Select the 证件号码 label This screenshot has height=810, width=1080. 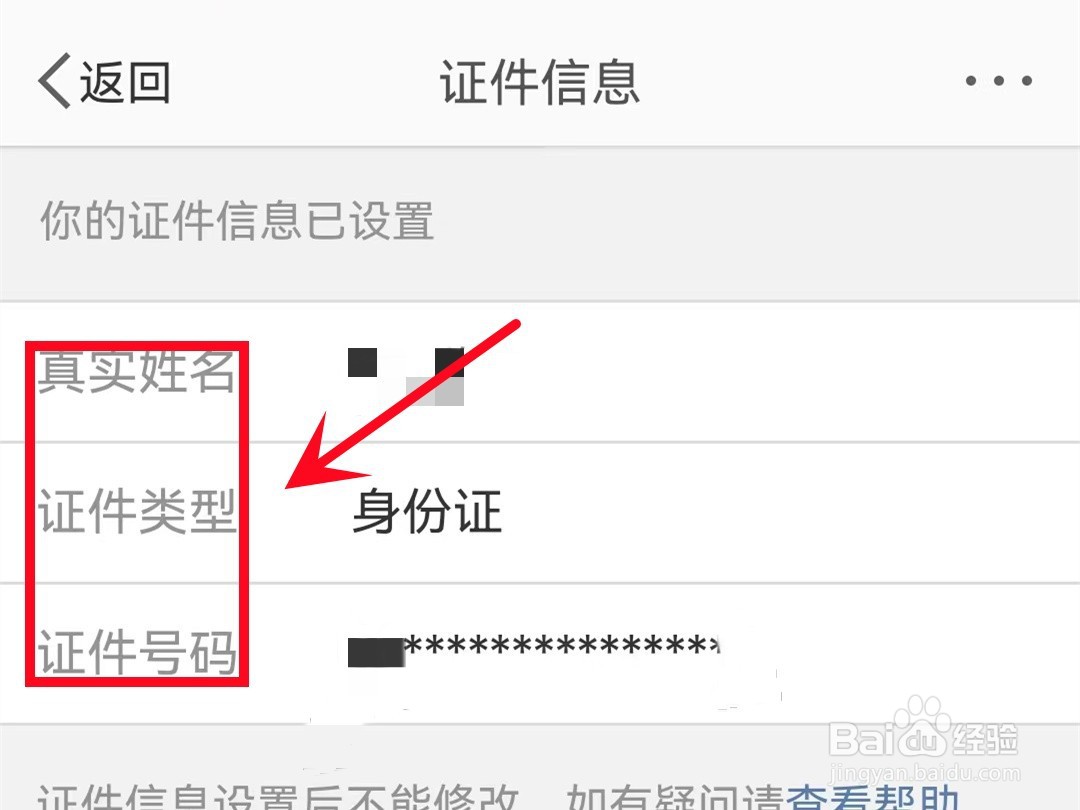(136, 652)
